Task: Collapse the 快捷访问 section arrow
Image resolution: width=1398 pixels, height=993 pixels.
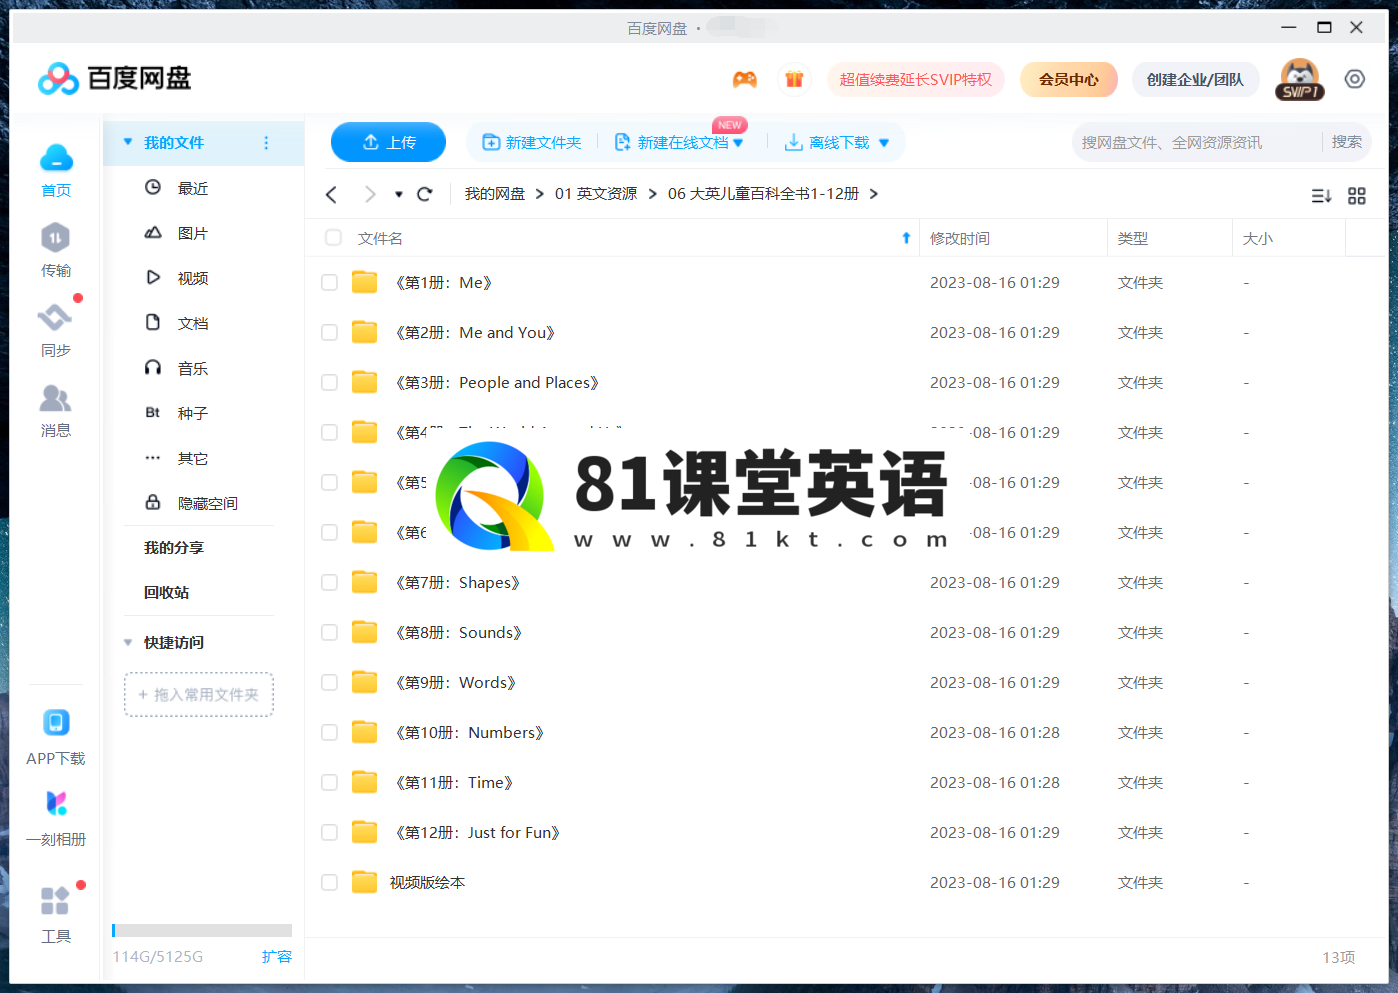Action: [x=128, y=642]
